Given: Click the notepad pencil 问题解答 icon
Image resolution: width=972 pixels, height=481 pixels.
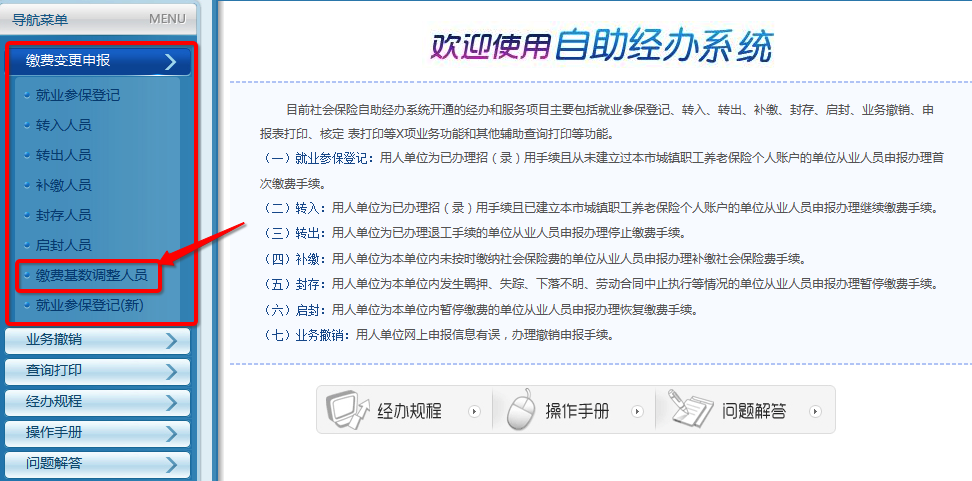Looking at the screenshot, I should pyautogui.click(x=689, y=408).
